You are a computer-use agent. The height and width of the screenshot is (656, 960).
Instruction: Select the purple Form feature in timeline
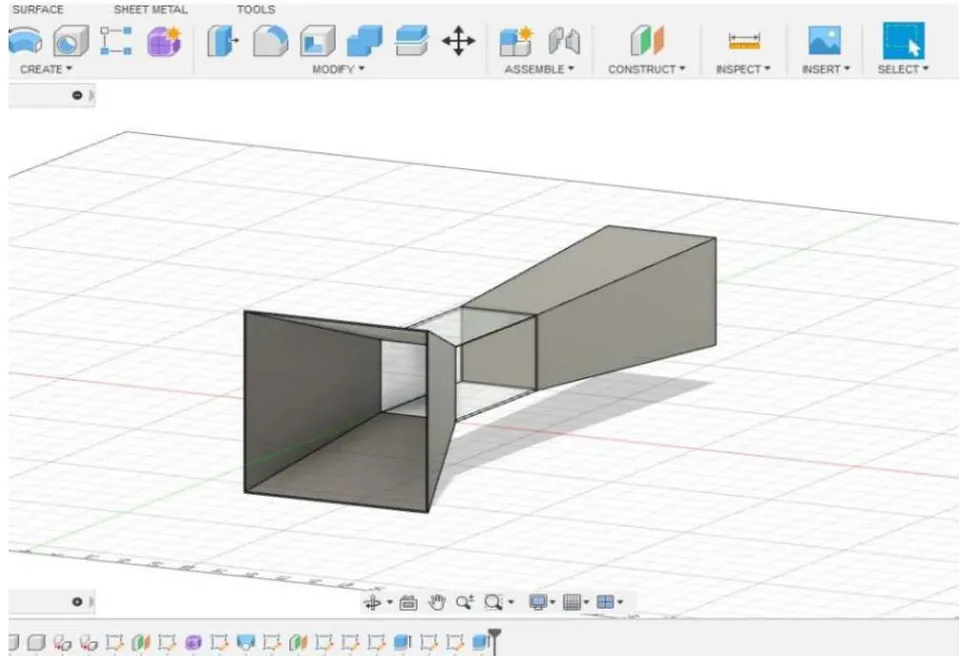tap(193, 642)
